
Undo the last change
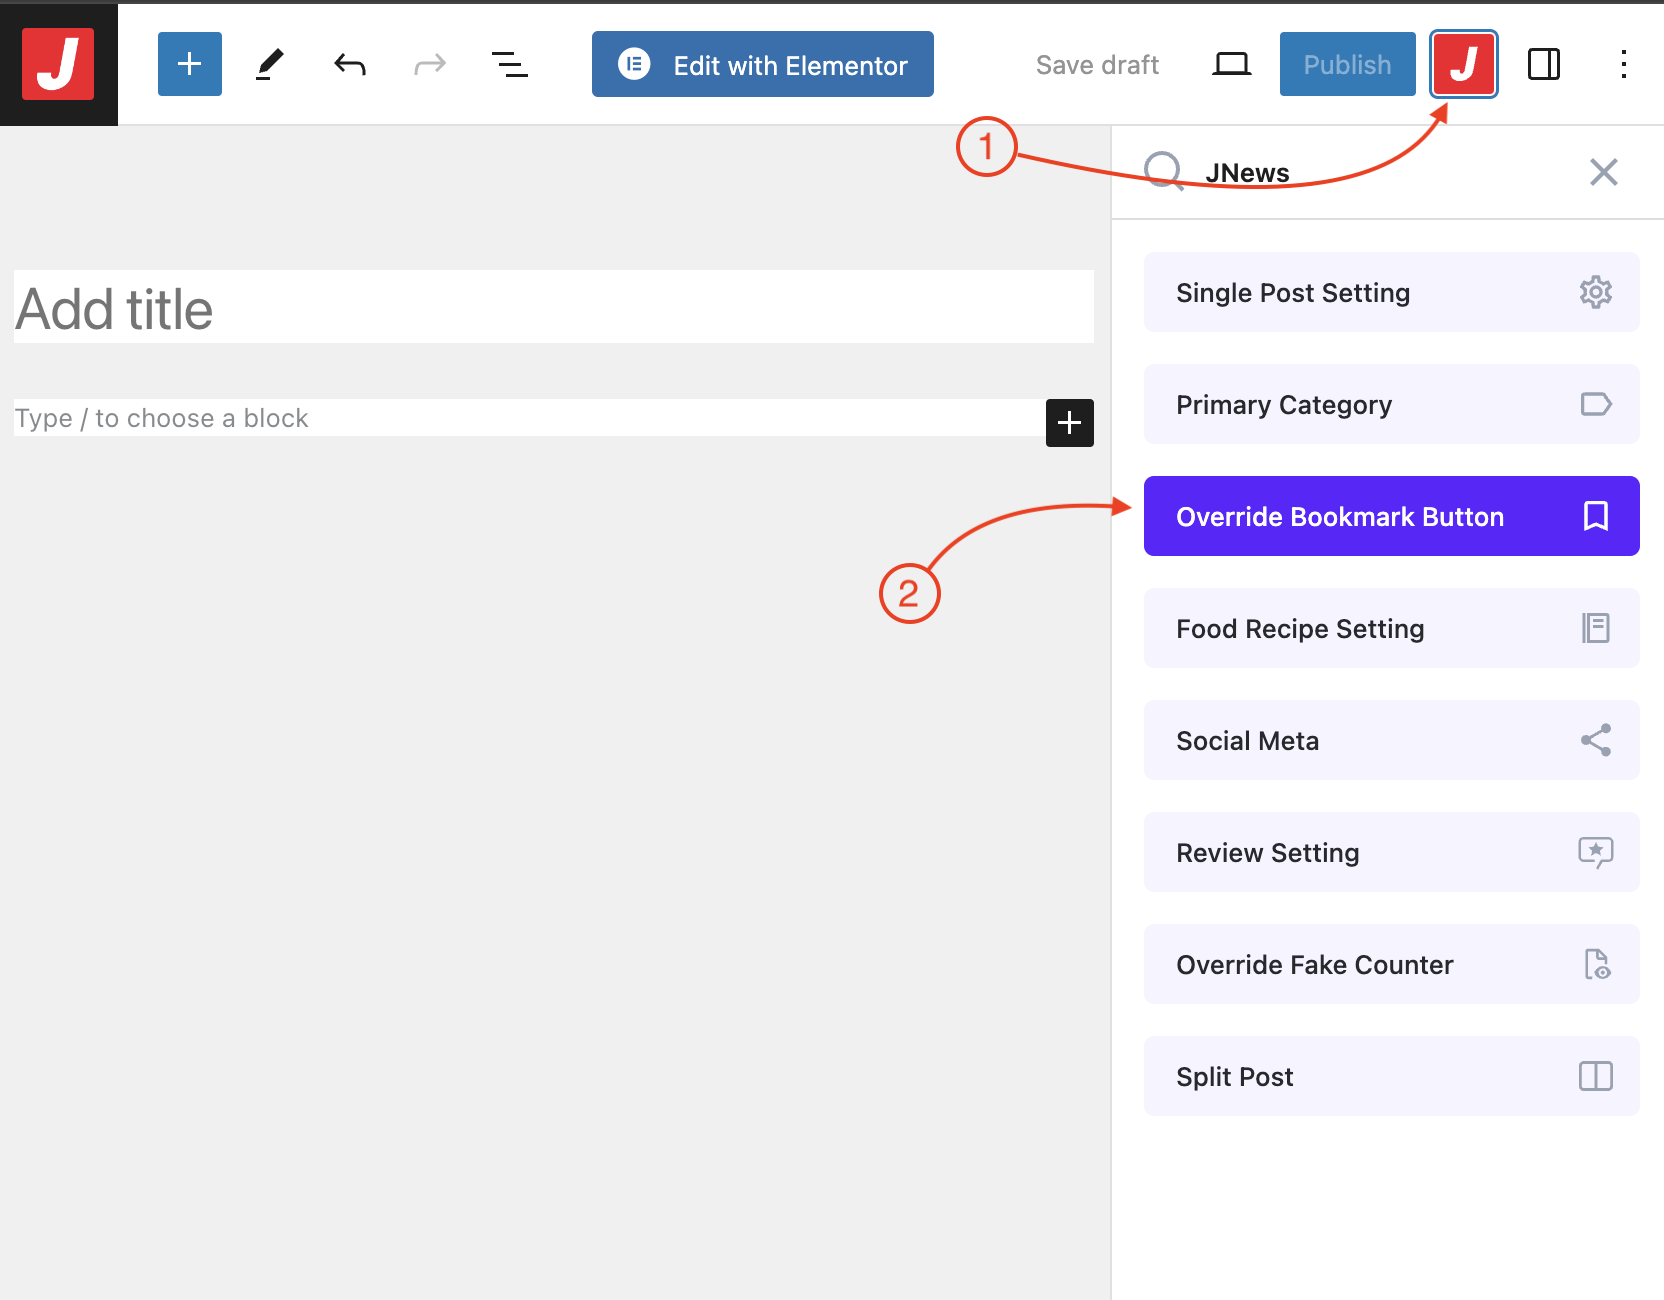[x=350, y=64]
